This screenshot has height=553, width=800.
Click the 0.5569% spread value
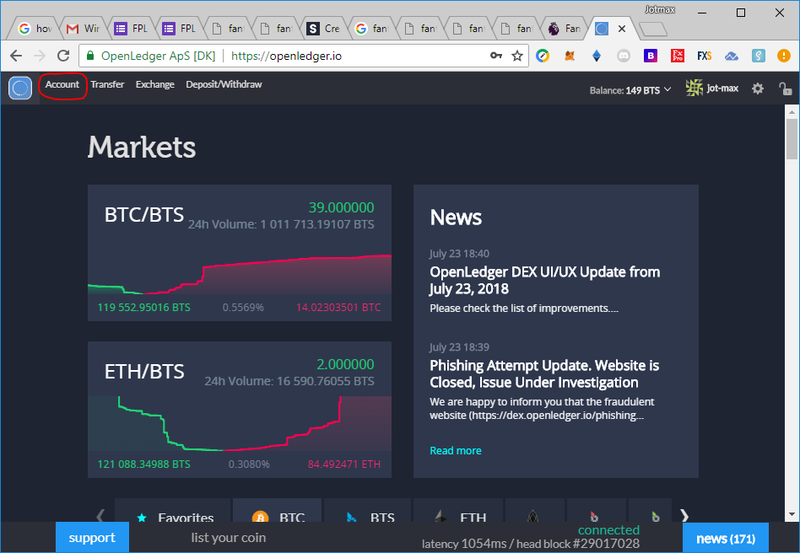(x=243, y=307)
